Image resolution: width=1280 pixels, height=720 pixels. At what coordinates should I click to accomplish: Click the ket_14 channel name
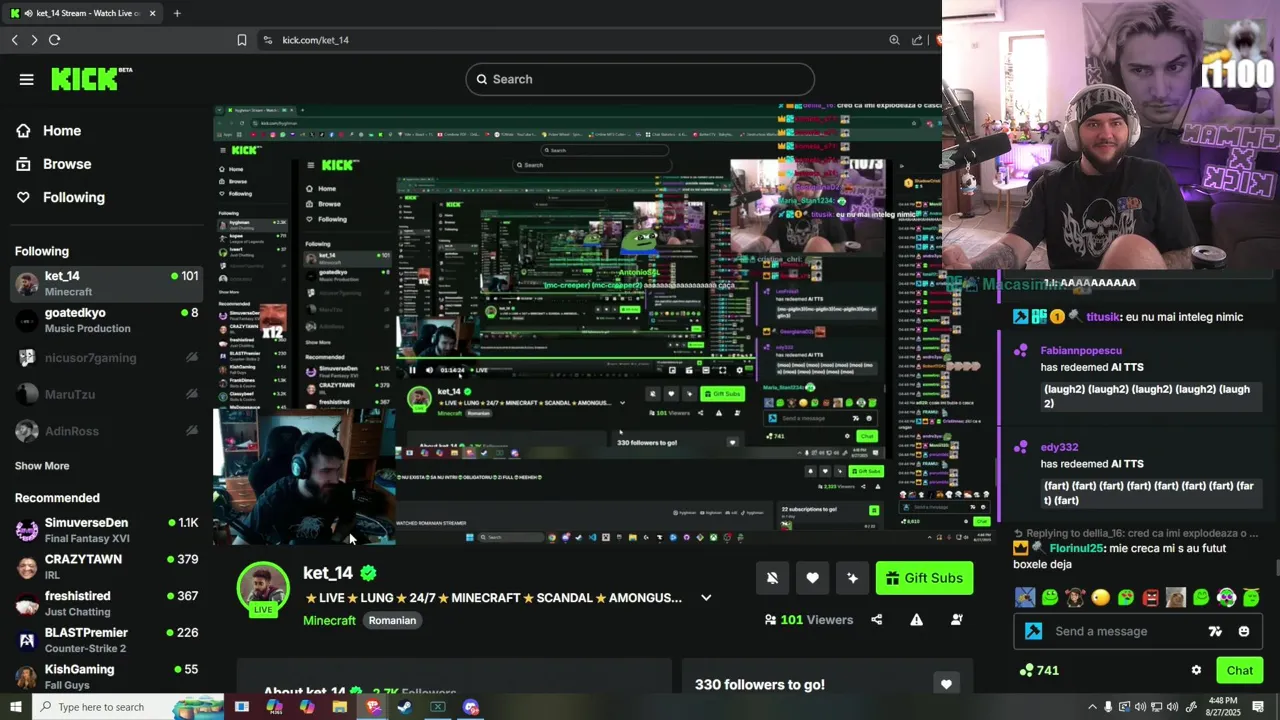click(x=328, y=573)
